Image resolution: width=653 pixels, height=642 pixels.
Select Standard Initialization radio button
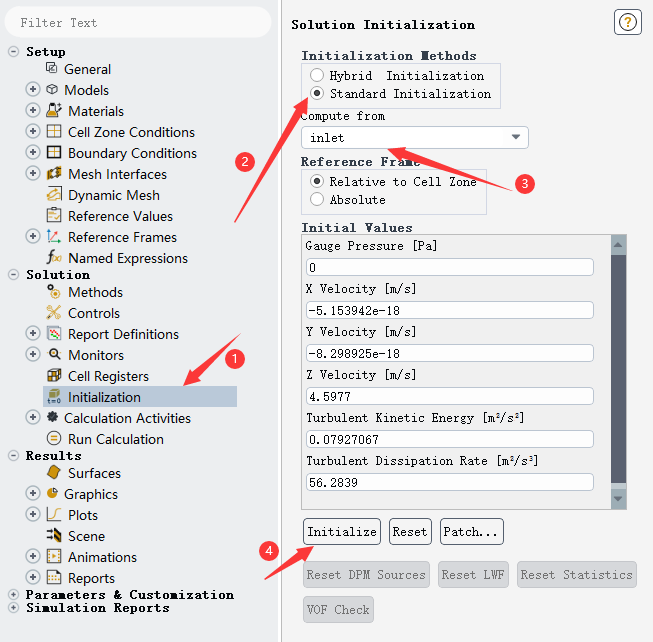point(317,94)
